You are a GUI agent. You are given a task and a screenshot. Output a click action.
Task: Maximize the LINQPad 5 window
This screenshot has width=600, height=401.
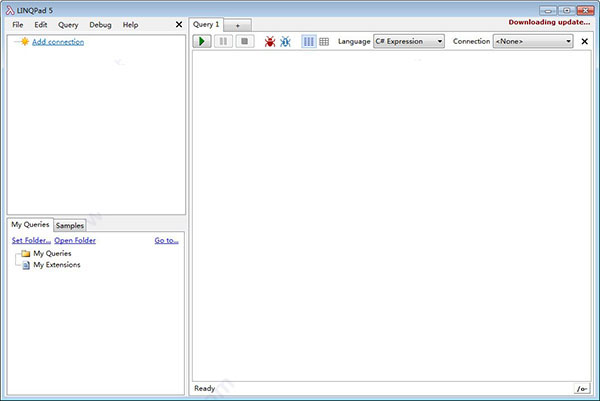(x=567, y=10)
